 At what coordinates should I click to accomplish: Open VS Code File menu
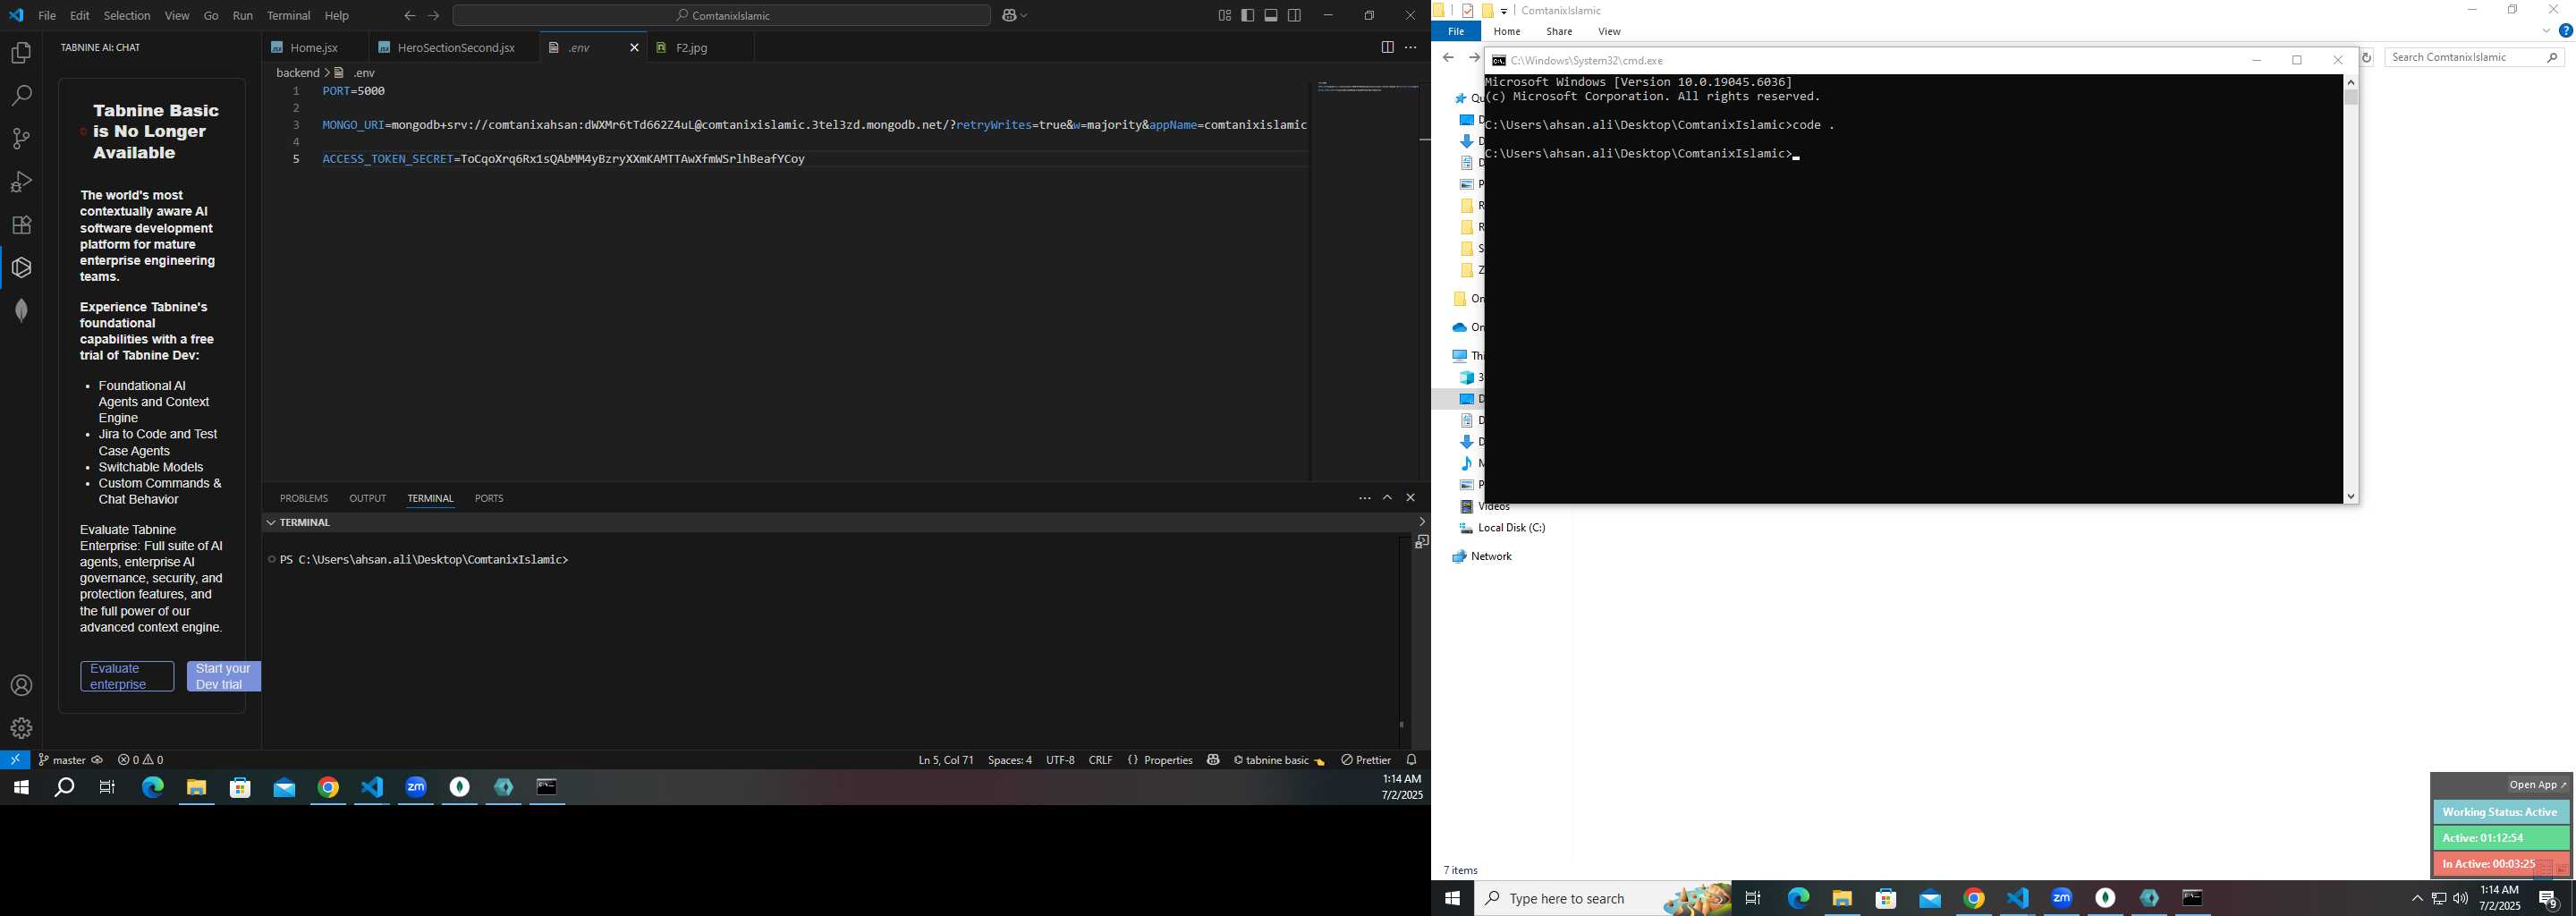click(47, 16)
